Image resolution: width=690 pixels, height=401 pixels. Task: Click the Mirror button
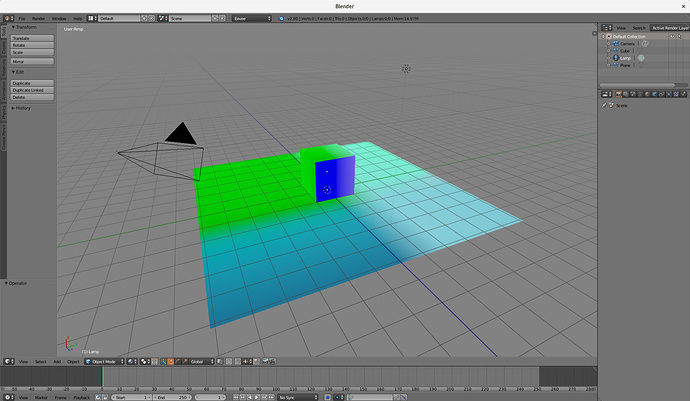coord(32,62)
